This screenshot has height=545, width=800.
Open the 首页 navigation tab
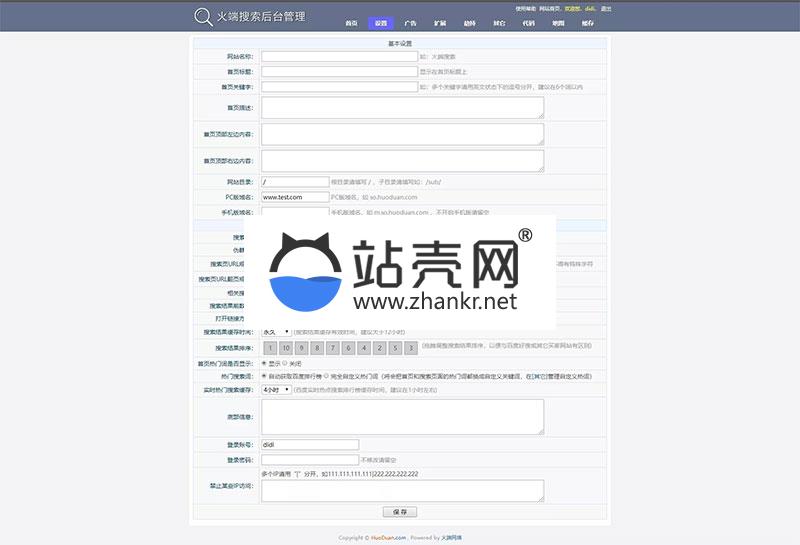click(351, 22)
